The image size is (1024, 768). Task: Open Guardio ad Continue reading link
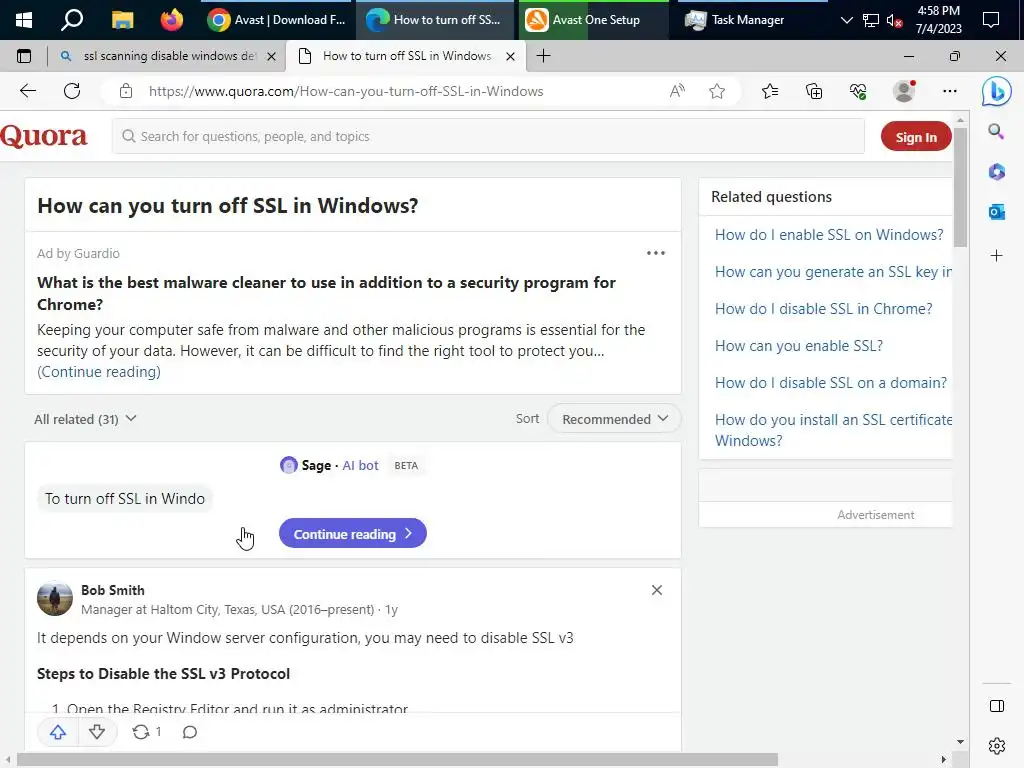[x=99, y=372]
